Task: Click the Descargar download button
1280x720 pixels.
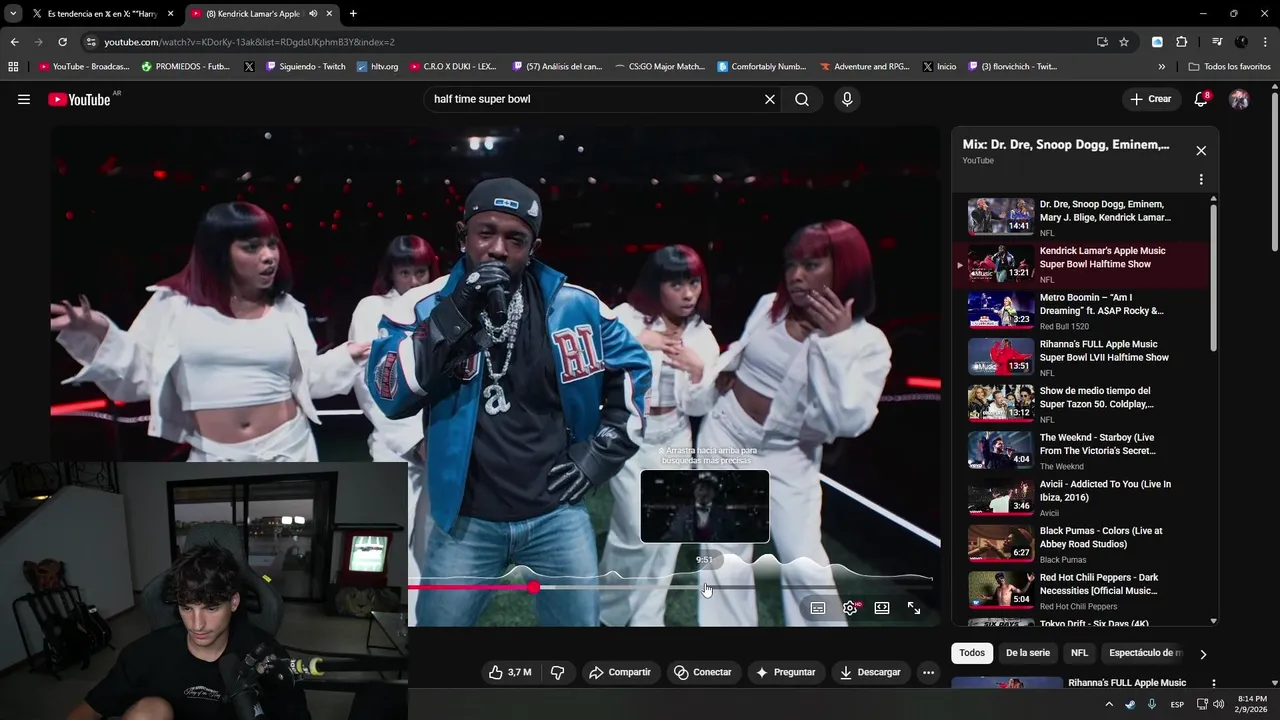Action: point(870,672)
